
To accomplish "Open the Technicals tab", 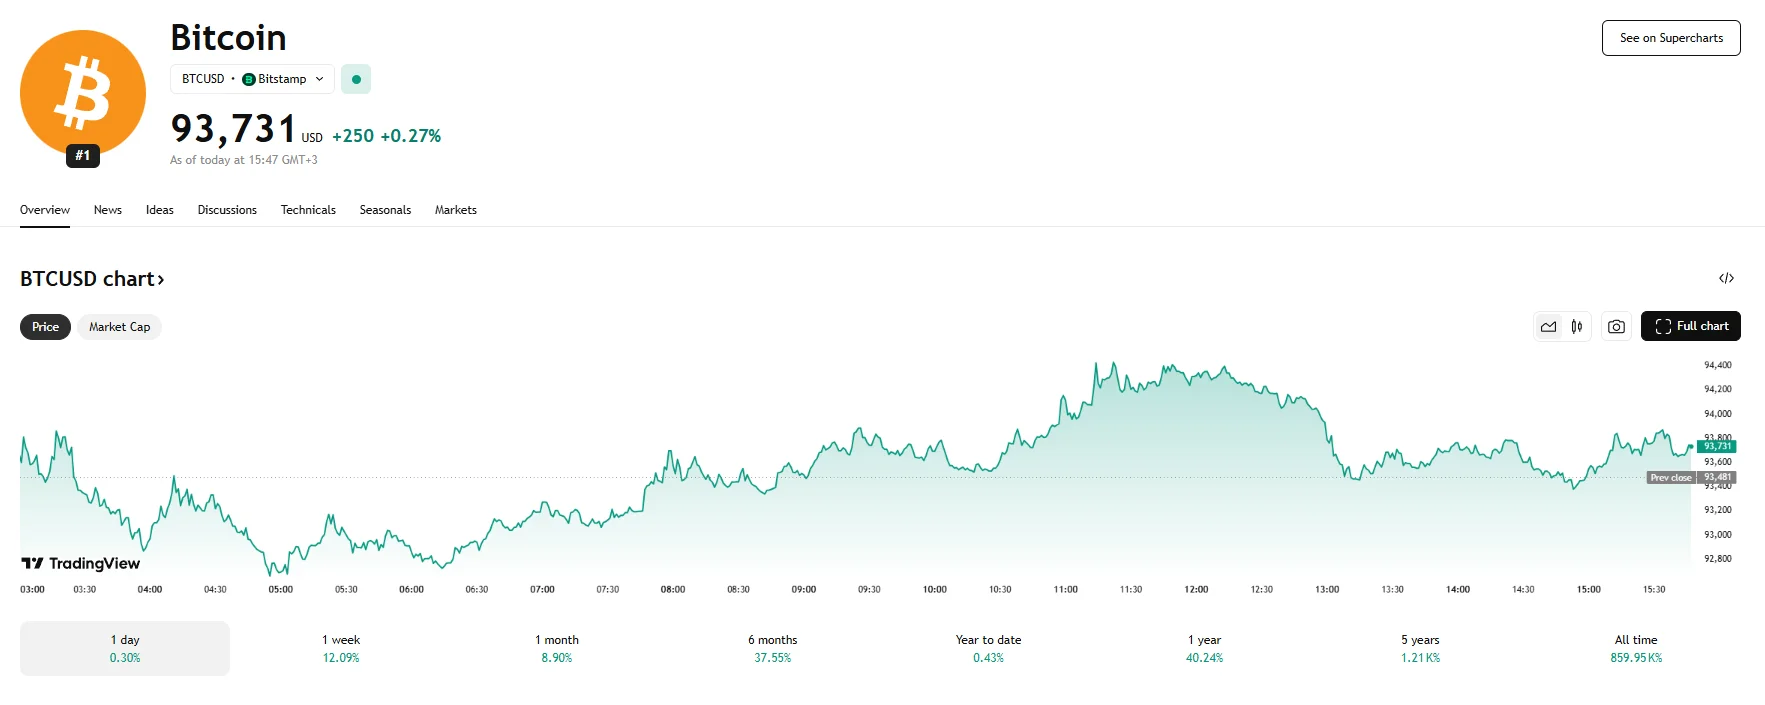I will click(x=308, y=210).
